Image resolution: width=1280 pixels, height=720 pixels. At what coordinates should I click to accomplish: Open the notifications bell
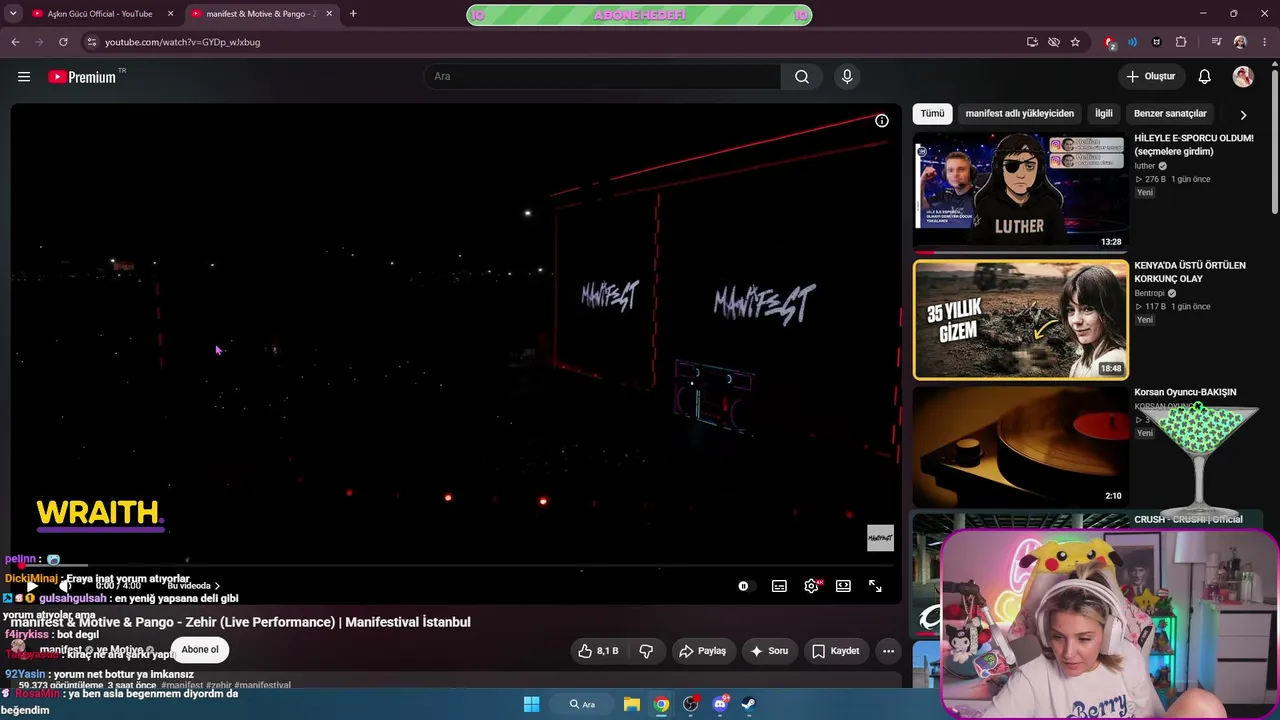click(x=1205, y=77)
